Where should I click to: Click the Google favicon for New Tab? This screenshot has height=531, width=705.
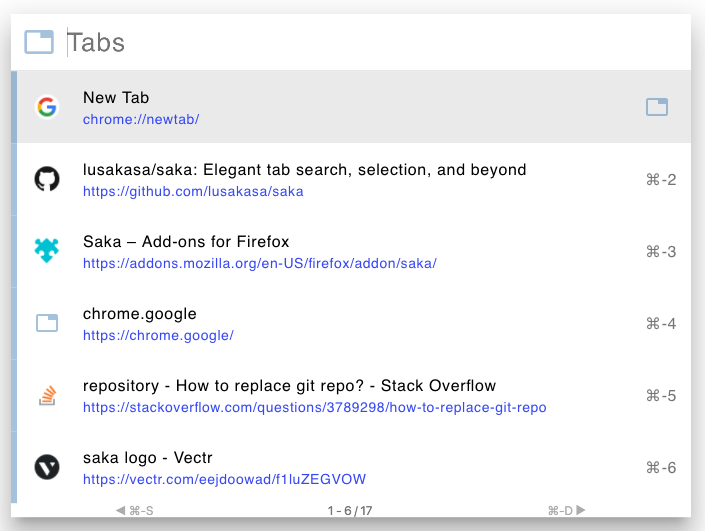pos(47,107)
